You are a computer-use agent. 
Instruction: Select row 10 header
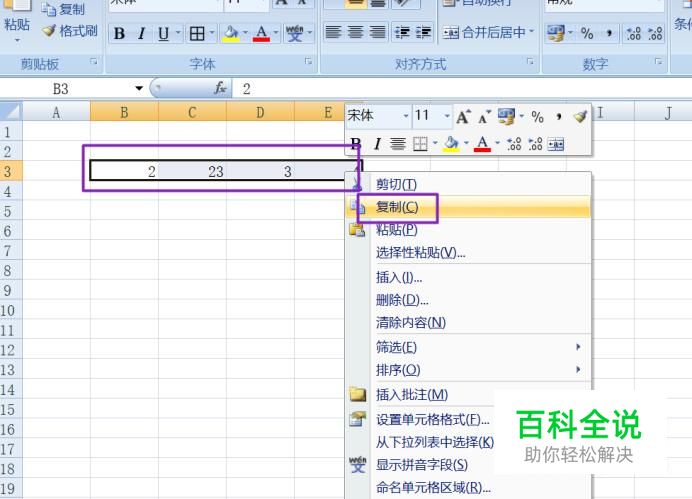pyautogui.click(x=11, y=311)
